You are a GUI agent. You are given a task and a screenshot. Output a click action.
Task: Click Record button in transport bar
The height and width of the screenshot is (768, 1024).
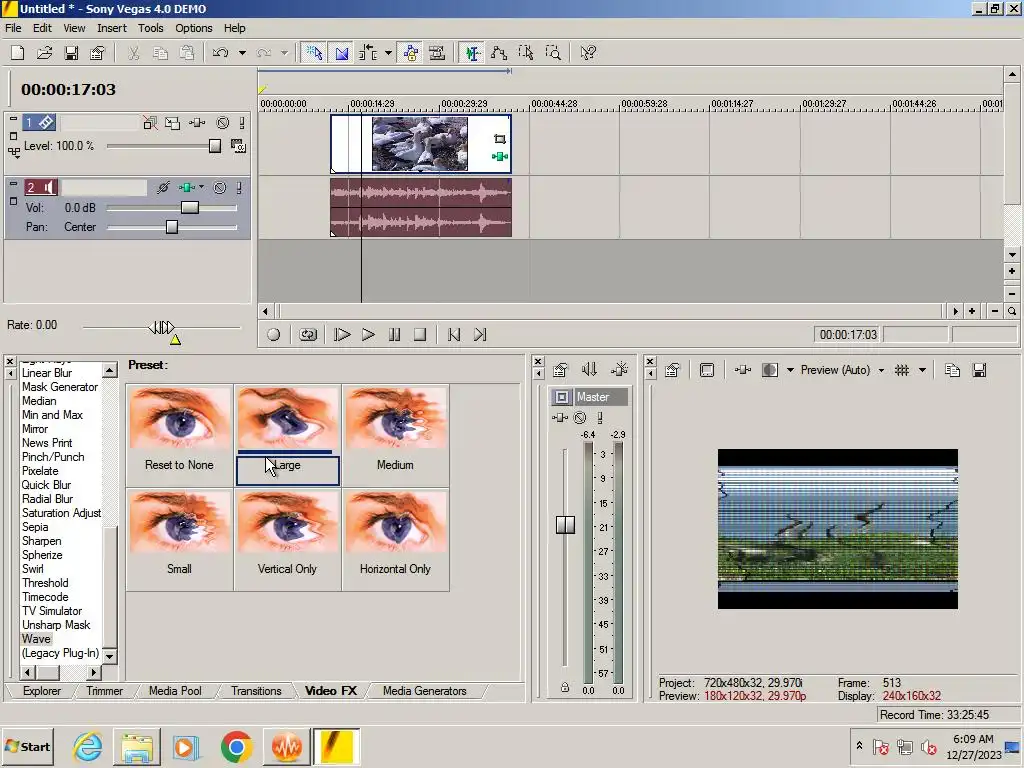[274, 335]
